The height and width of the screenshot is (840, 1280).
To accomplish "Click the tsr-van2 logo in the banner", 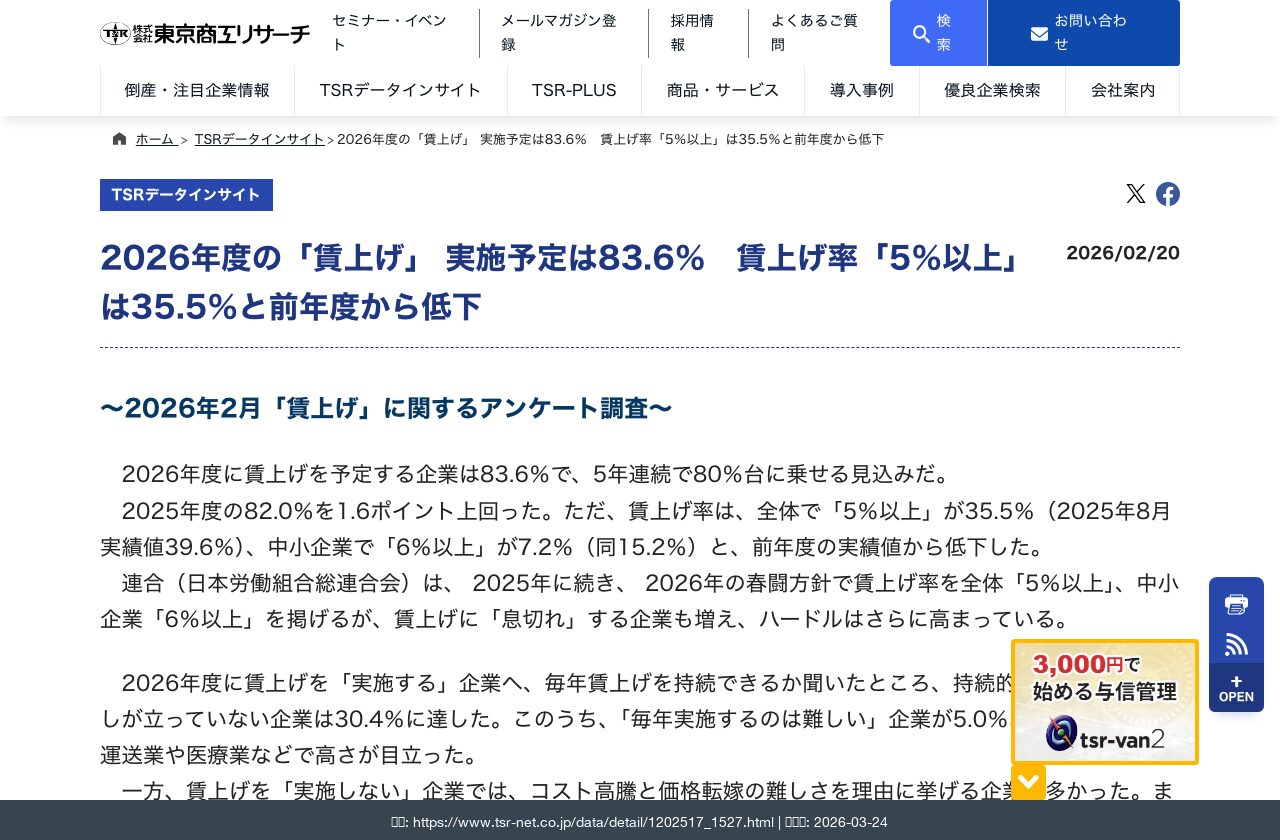I will (1105, 733).
